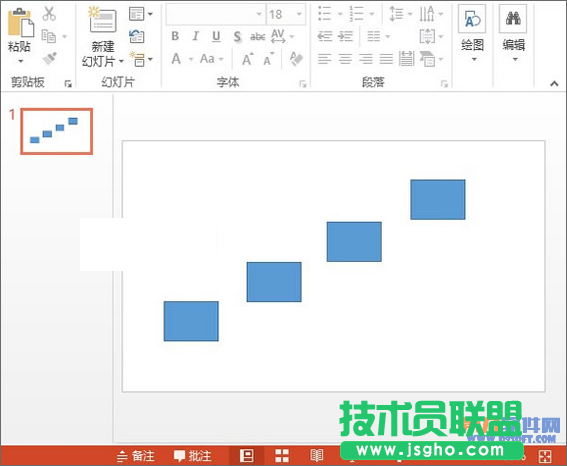
Task: Click the Paste clipboard icon
Action: point(21,22)
